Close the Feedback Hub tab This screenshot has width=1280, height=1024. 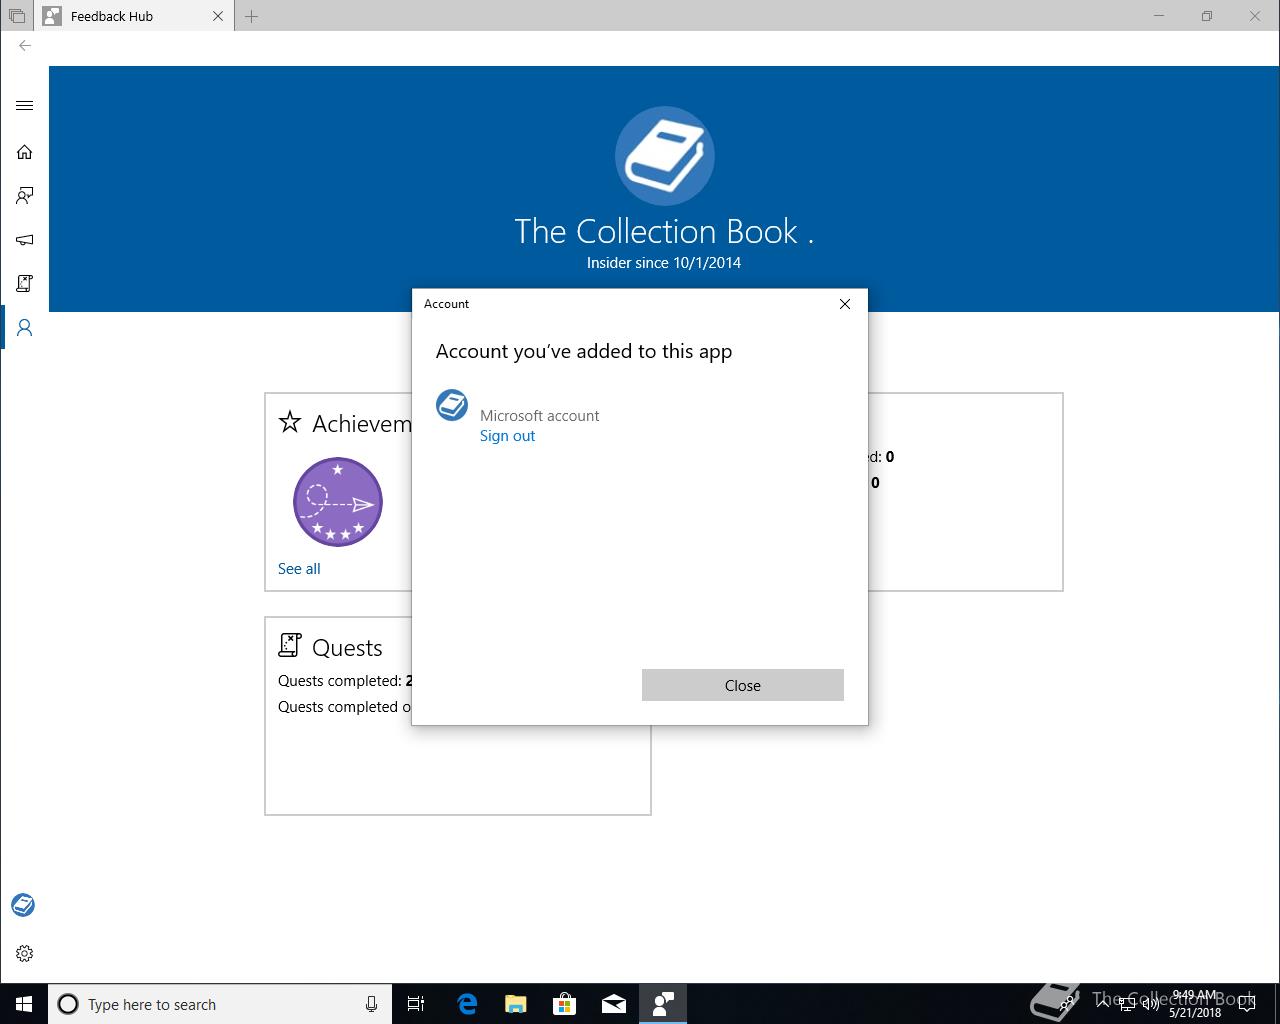(218, 16)
